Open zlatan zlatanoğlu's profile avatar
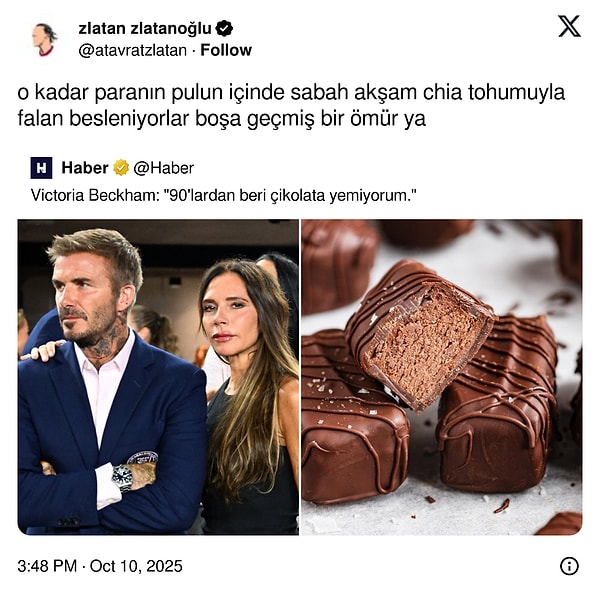This screenshot has width=600, height=596. point(44,39)
